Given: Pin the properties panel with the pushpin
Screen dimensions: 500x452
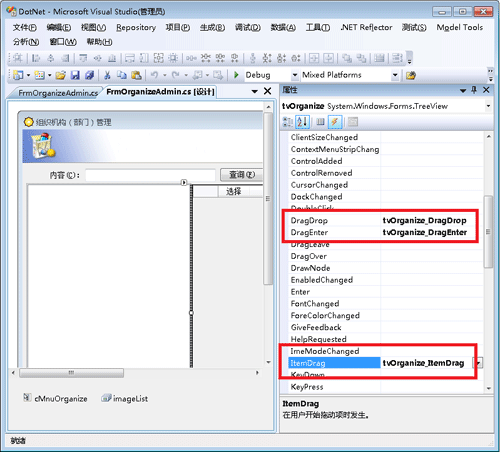Looking at the screenshot, I should click(x=474, y=90).
